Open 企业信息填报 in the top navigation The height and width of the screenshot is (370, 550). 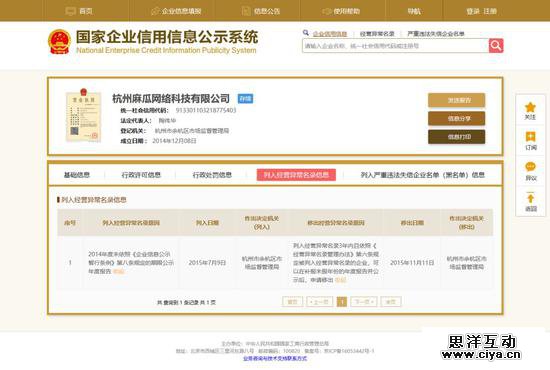coord(181,11)
